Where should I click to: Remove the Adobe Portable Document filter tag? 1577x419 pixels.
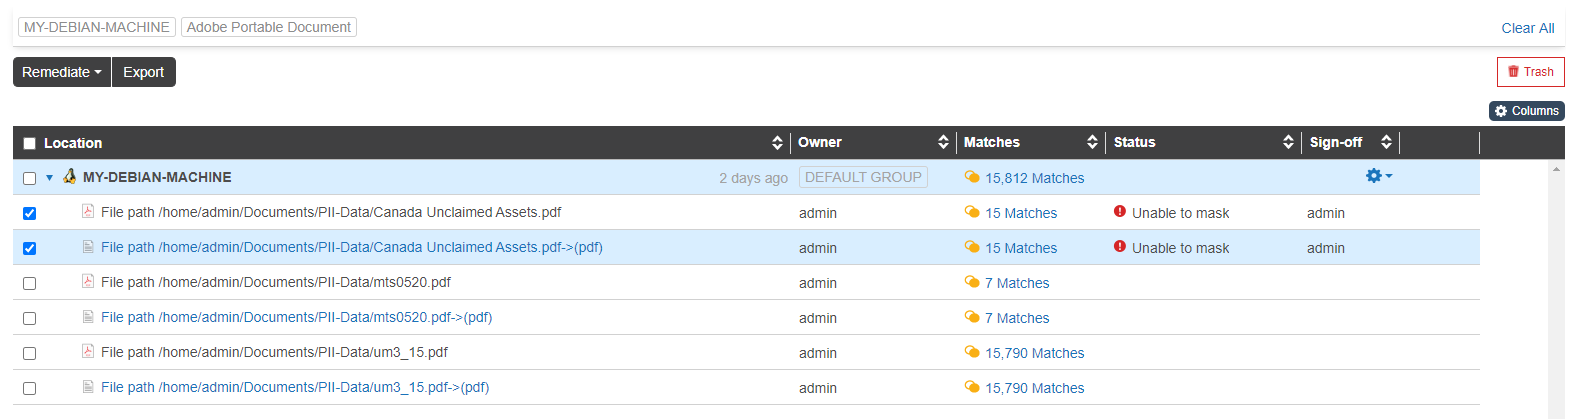(268, 27)
